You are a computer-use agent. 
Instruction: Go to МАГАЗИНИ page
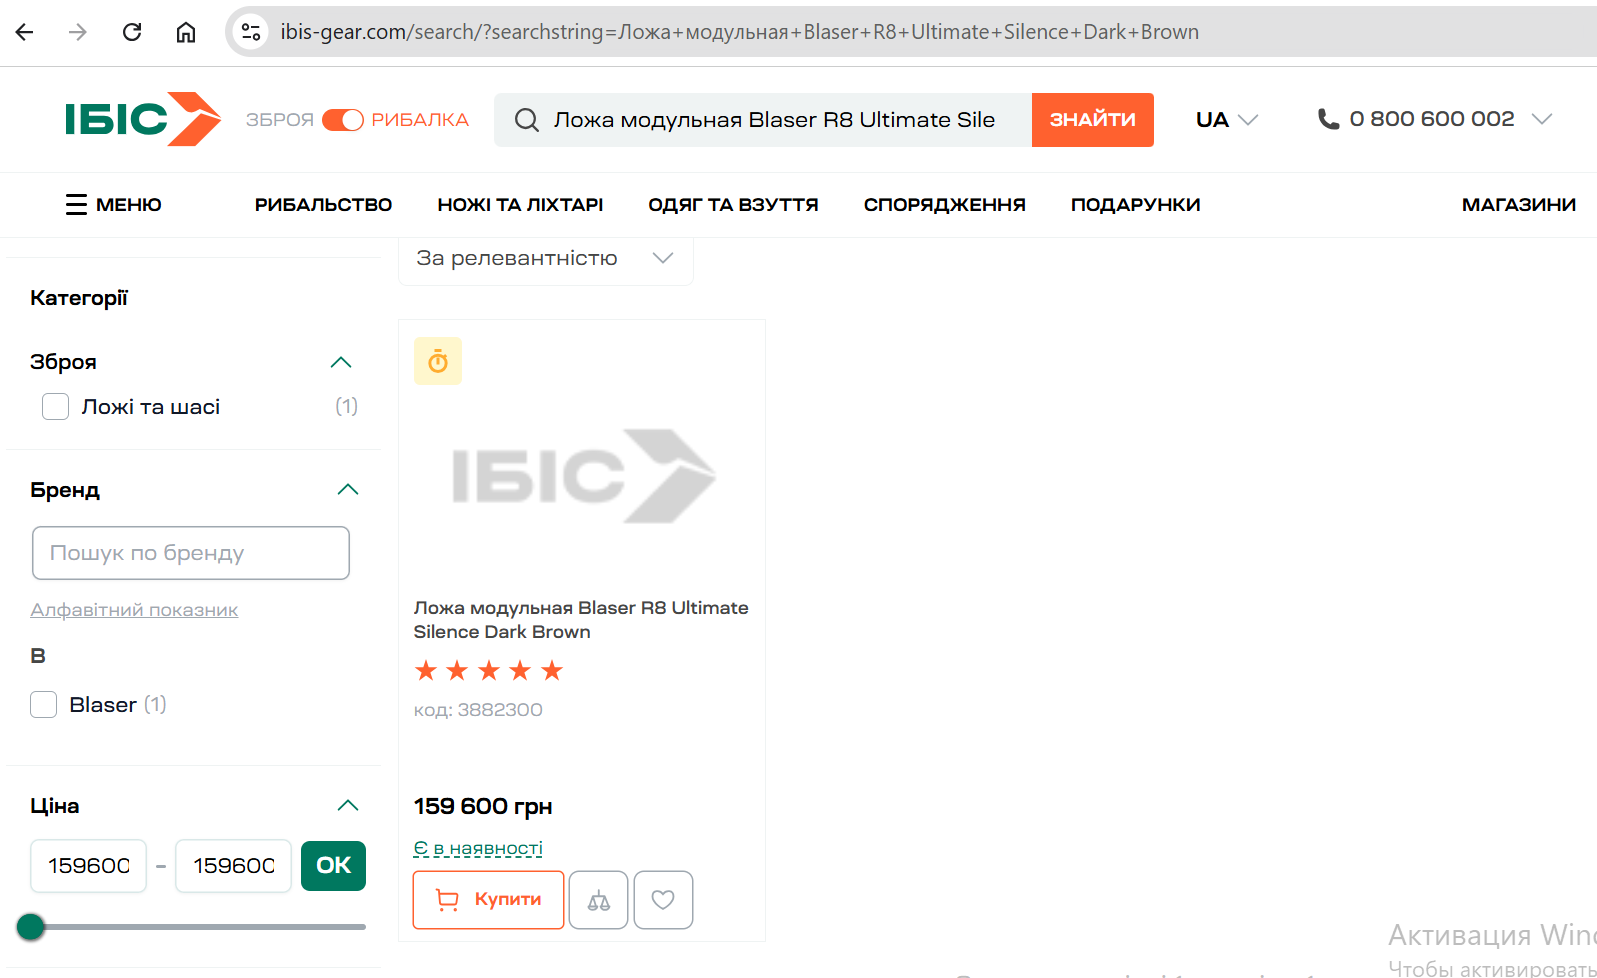pyautogui.click(x=1519, y=205)
